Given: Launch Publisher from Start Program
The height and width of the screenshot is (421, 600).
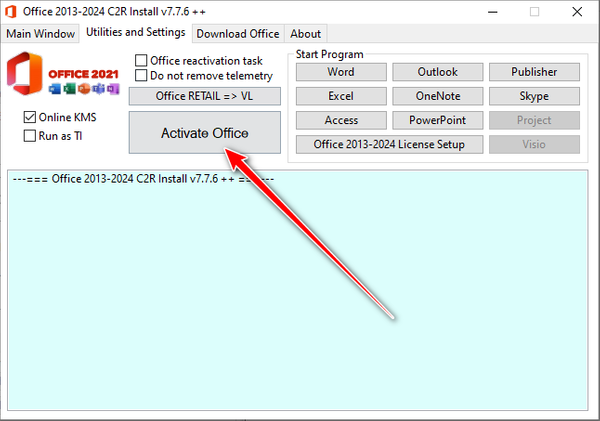Looking at the screenshot, I should coord(534,72).
